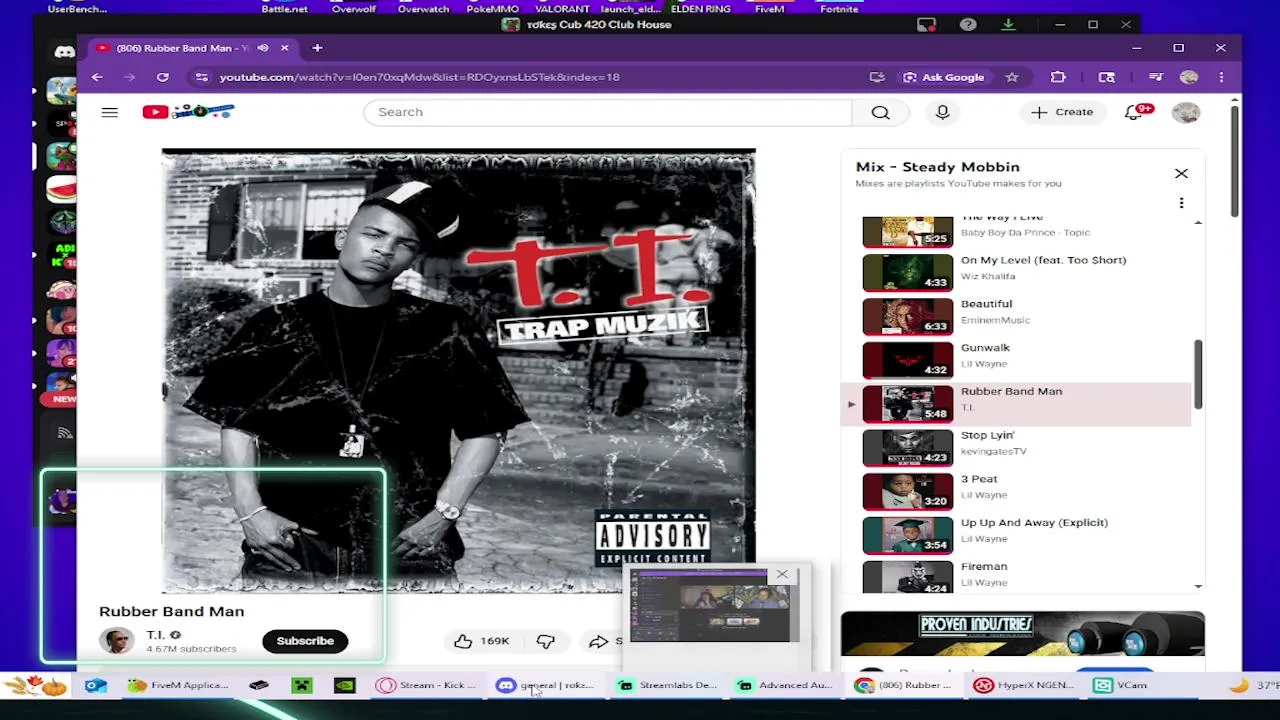Click the playlist scrollbar thumb
Image resolution: width=1280 pixels, height=720 pixels.
[x=1198, y=374]
